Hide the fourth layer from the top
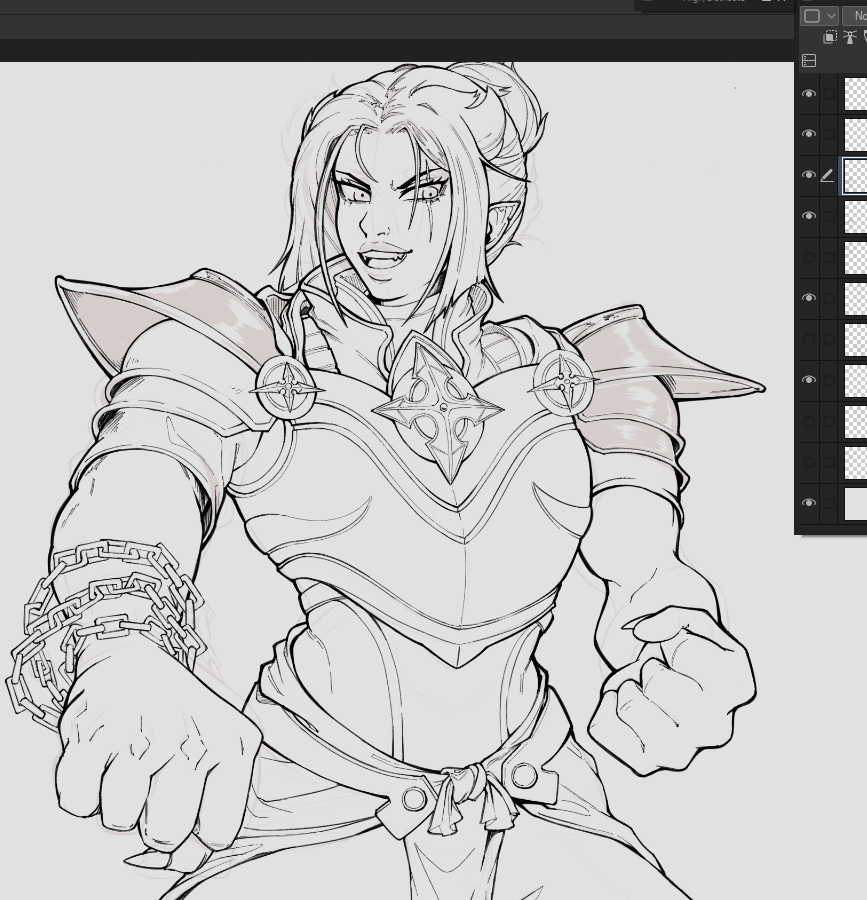This screenshot has width=867, height=900. click(809, 216)
